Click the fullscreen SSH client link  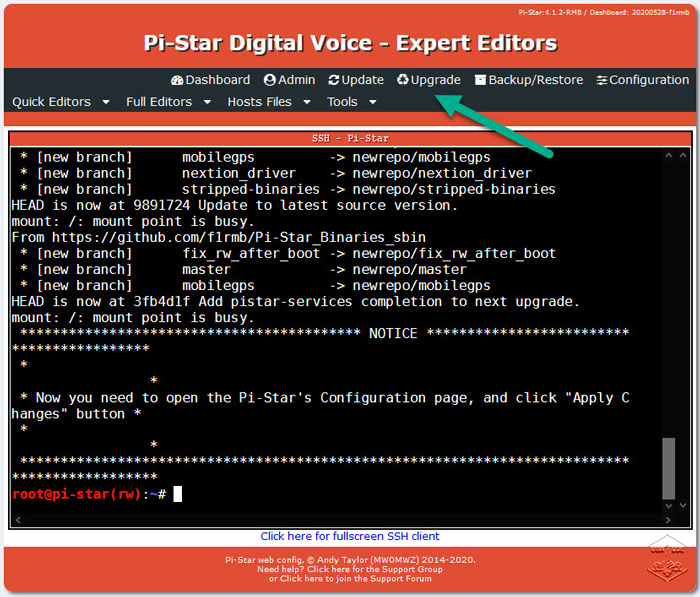(x=350, y=536)
